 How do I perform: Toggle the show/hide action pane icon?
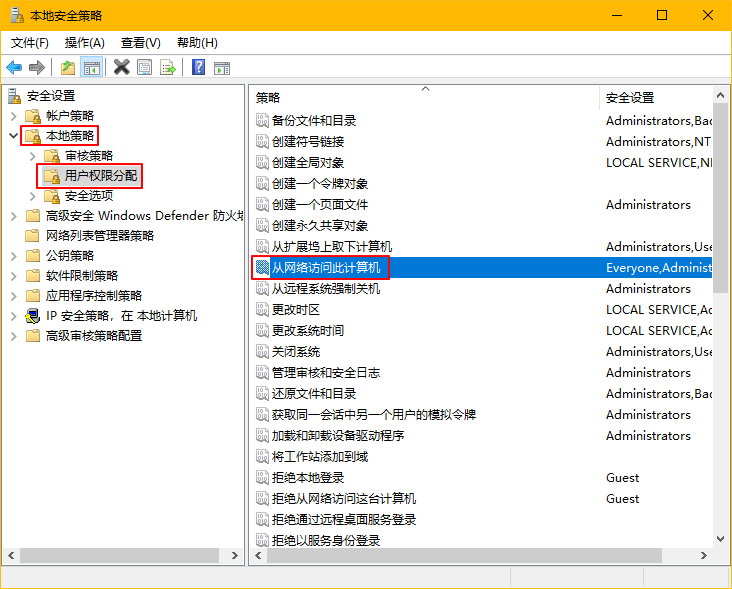point(222,68)
